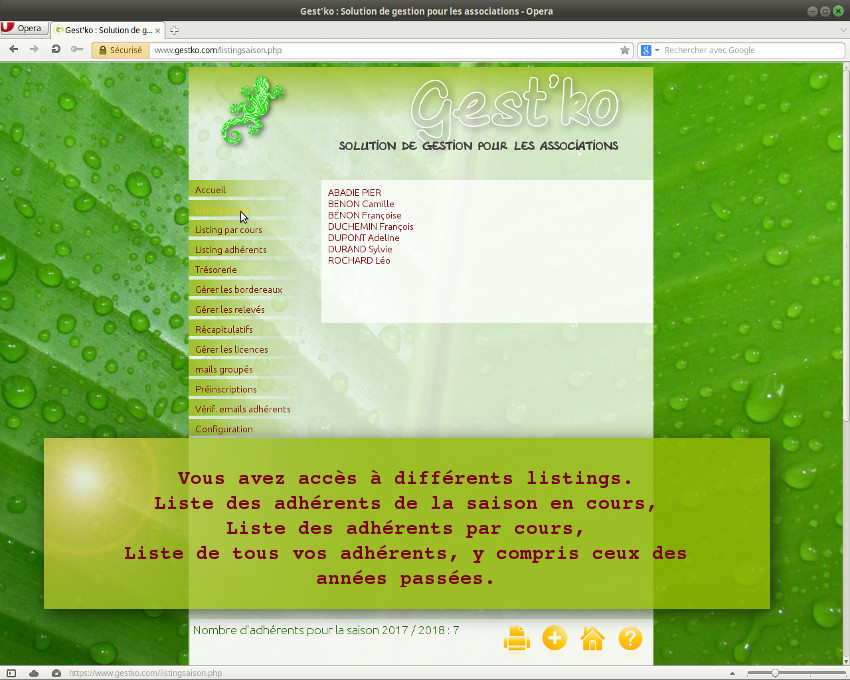This screenshot has width=850, height=680.
Task: Open the Trésorerie menu item
Action: (216, 270)
